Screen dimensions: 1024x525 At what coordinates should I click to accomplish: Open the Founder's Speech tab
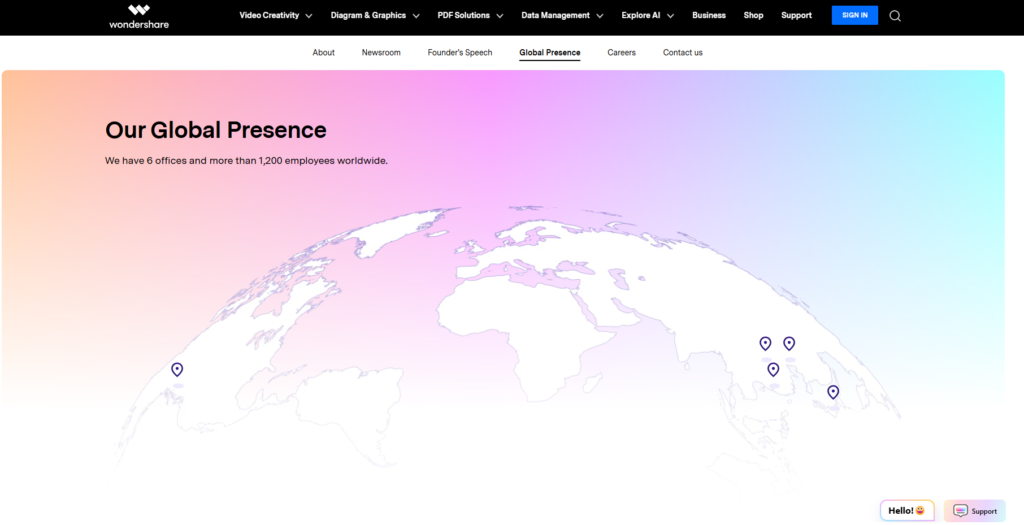pyautogui.click(x=460, y=52)
